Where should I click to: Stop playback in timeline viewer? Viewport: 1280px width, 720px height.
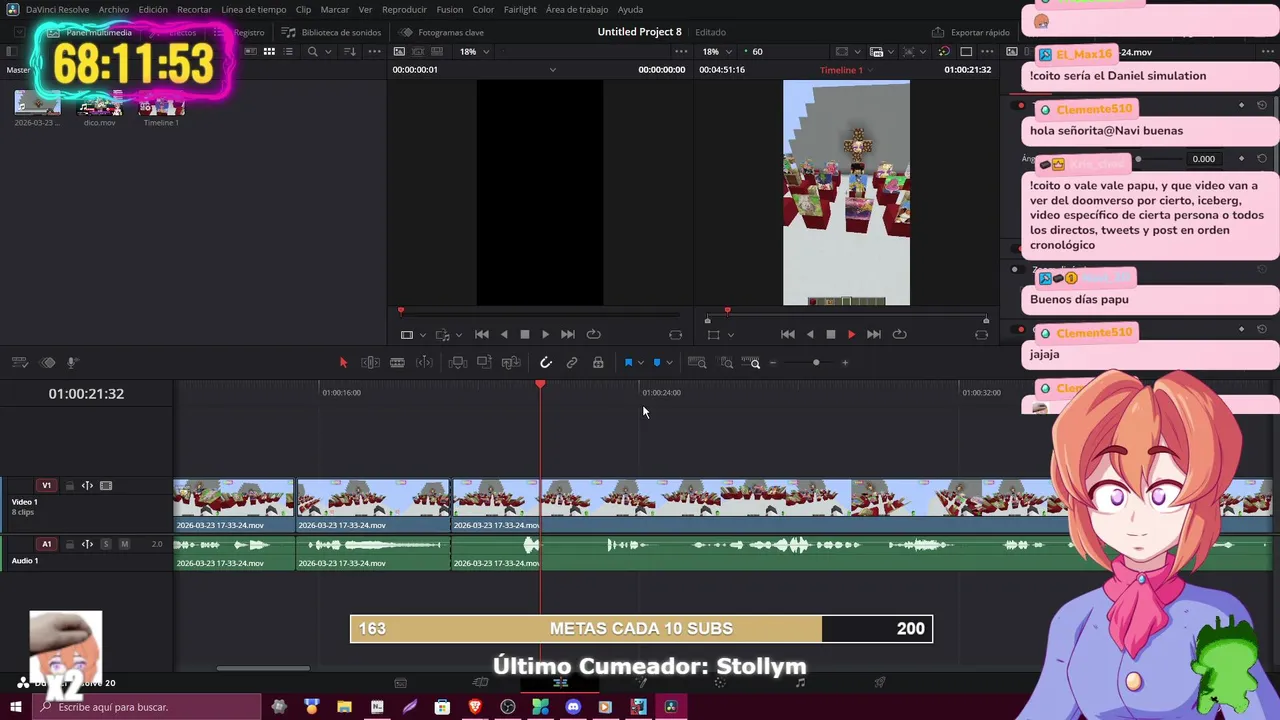[830, 334]
